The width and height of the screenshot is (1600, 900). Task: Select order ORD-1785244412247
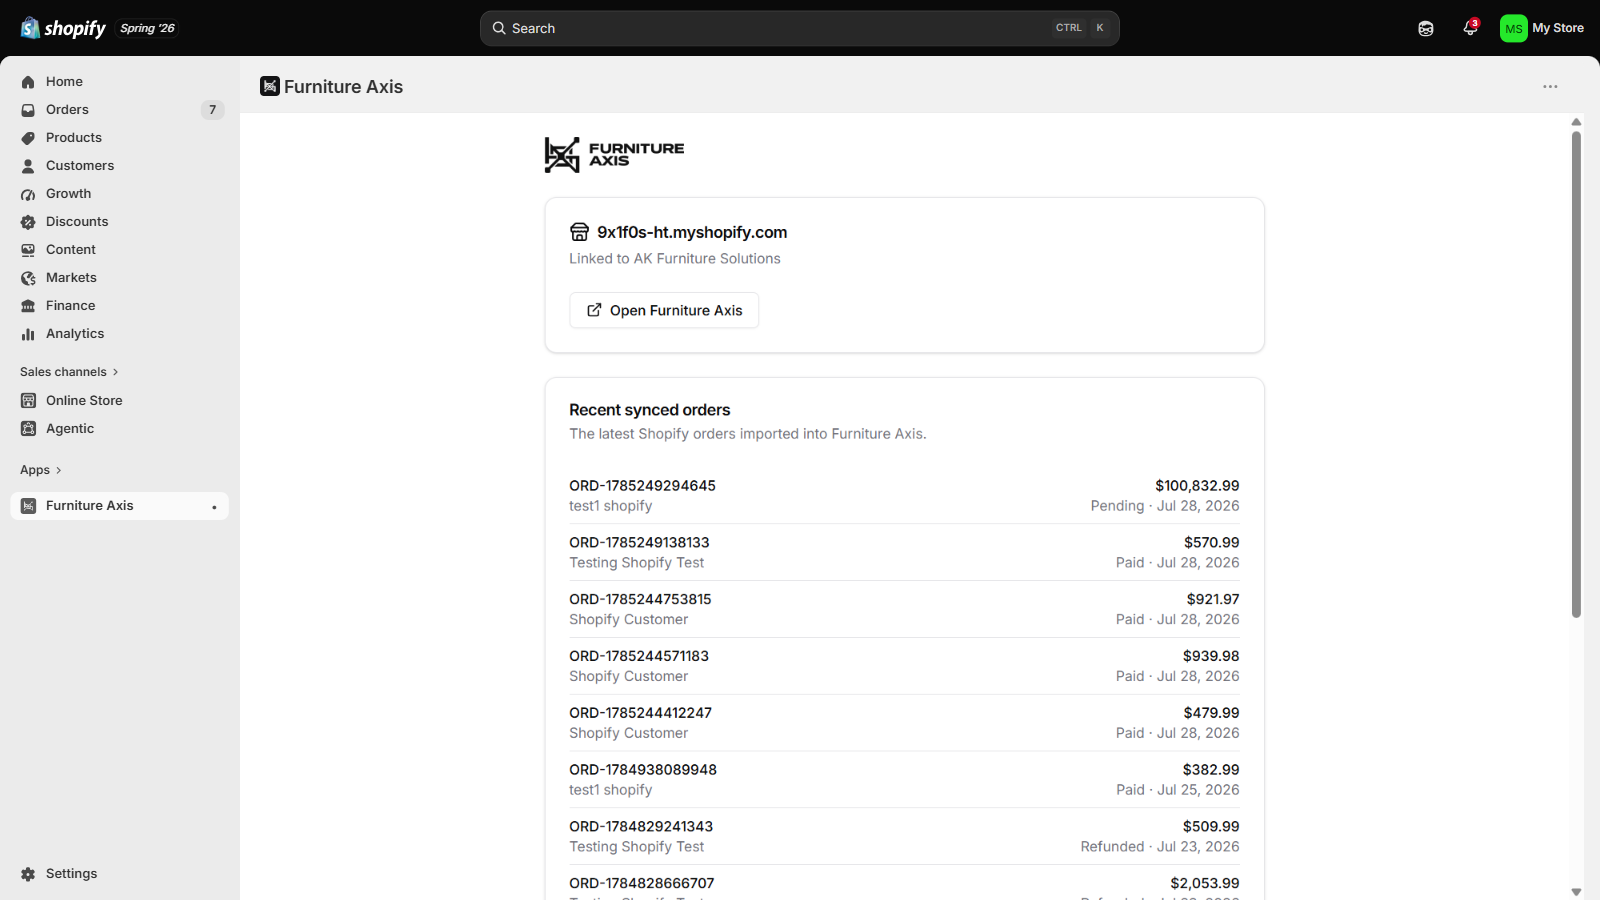coord(904,724)
